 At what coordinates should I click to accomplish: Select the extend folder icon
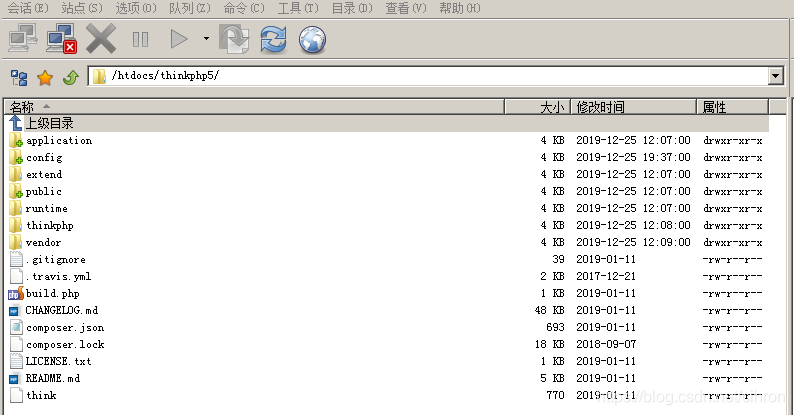[16, 175]
